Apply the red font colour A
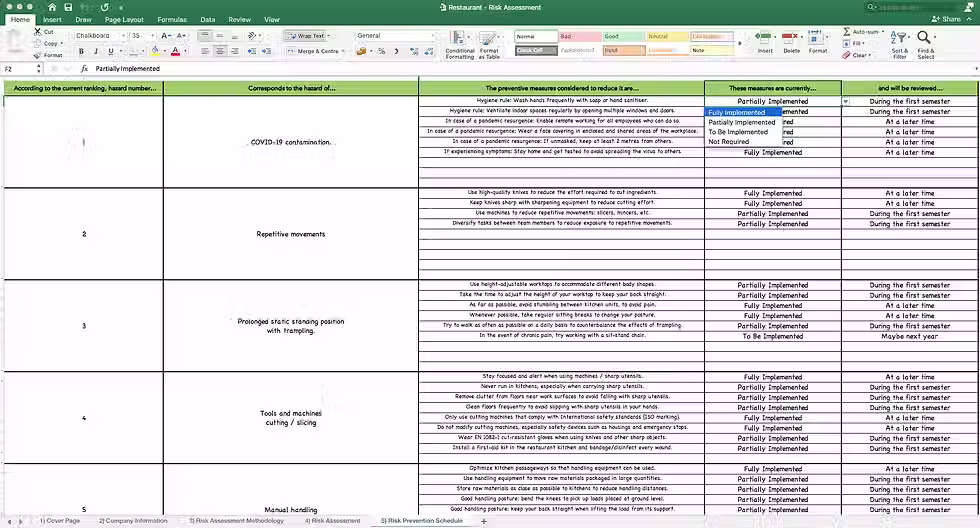 pyautogui.click(x=176, y=51)
